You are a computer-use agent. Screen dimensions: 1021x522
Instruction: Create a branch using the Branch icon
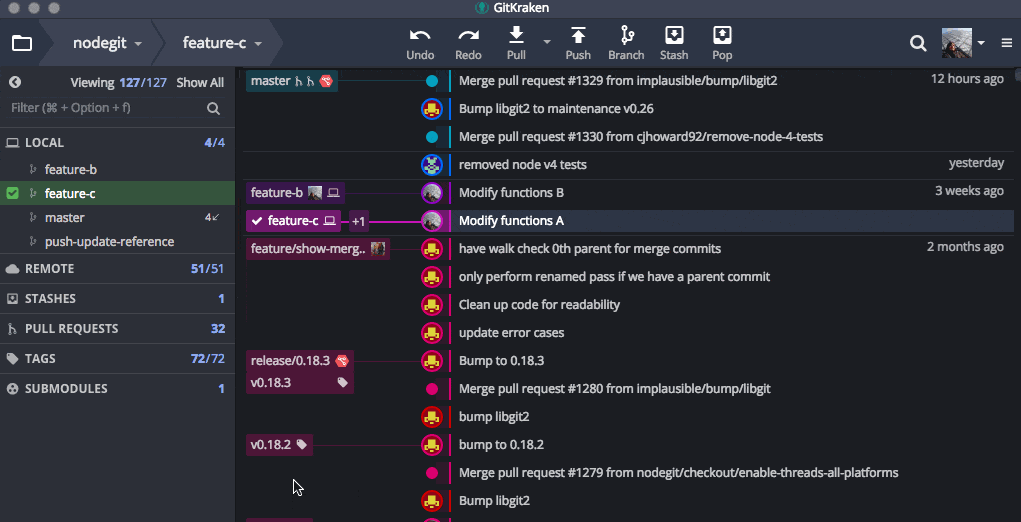[626, 35]
